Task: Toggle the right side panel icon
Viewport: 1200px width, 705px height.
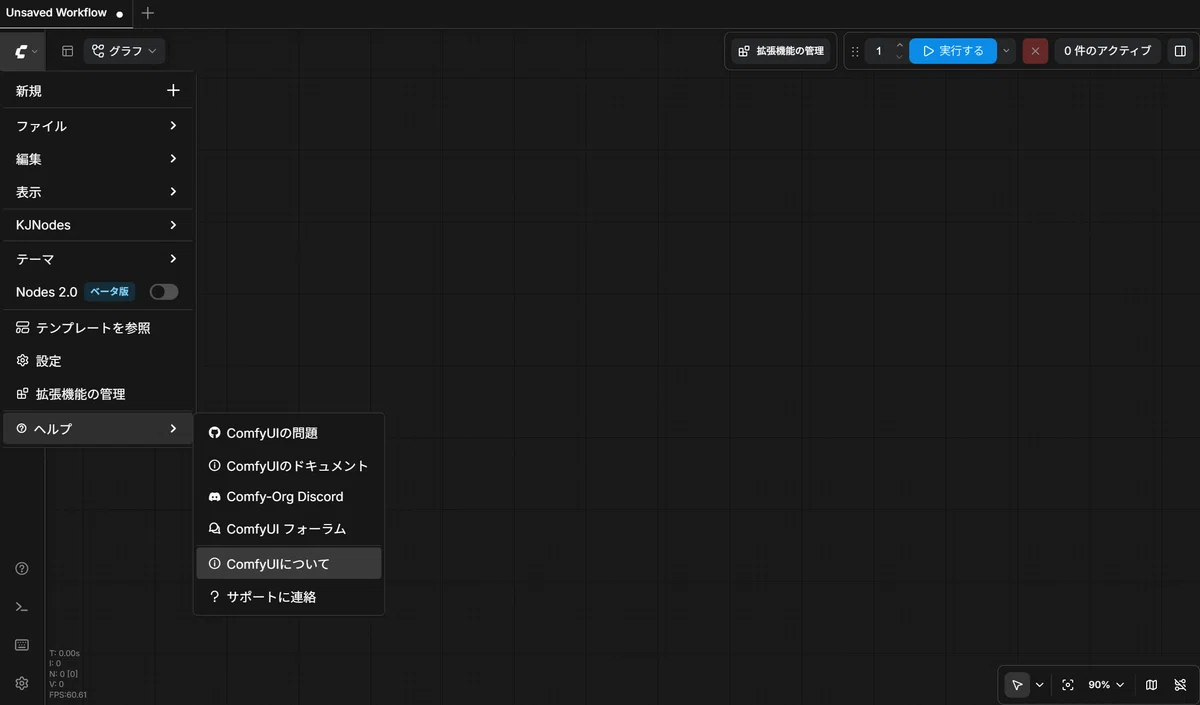Action: click(x=1180, y=51)
